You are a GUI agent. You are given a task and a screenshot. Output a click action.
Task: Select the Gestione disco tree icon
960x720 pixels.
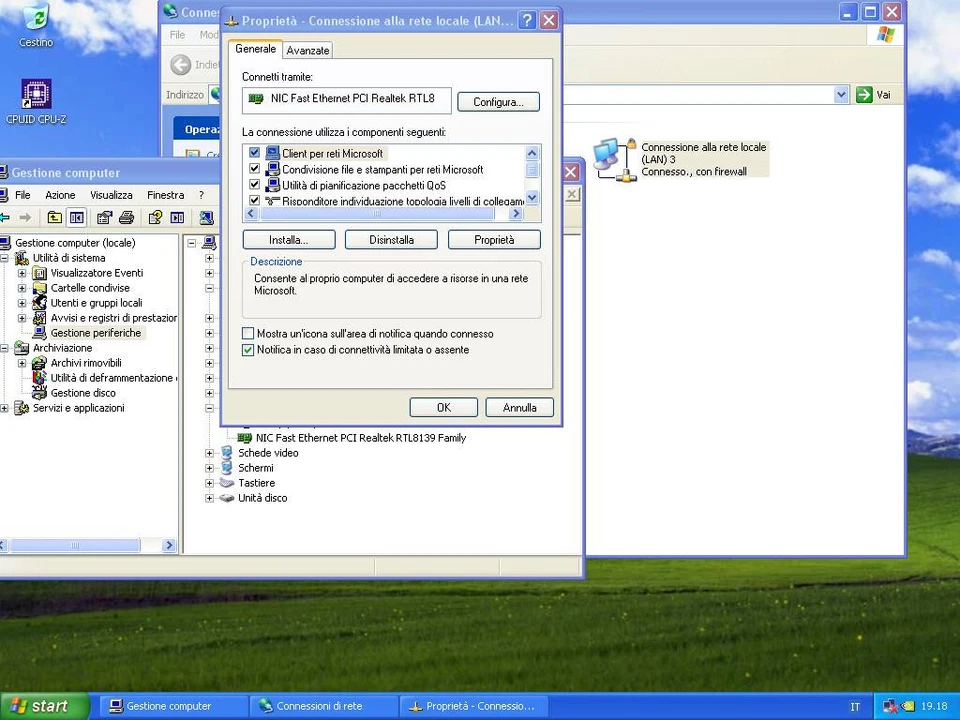pyautogui.click(x=40, y=393)
